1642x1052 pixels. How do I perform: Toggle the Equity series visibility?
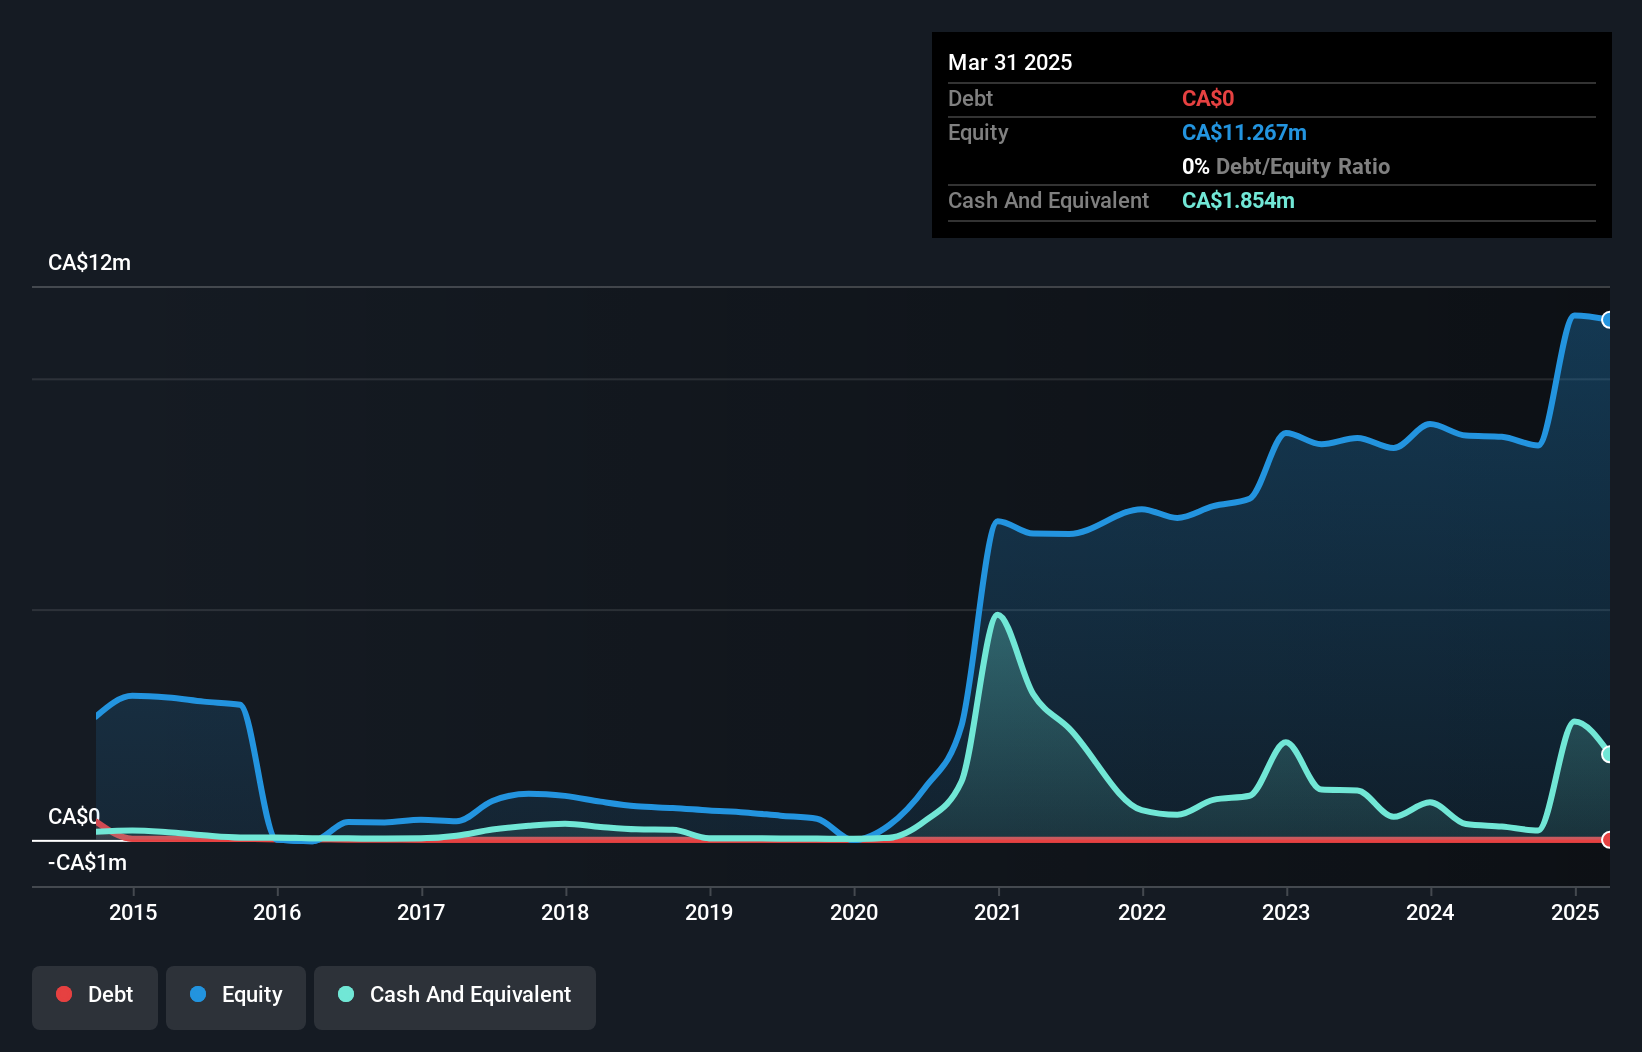(x=236, y=995)
